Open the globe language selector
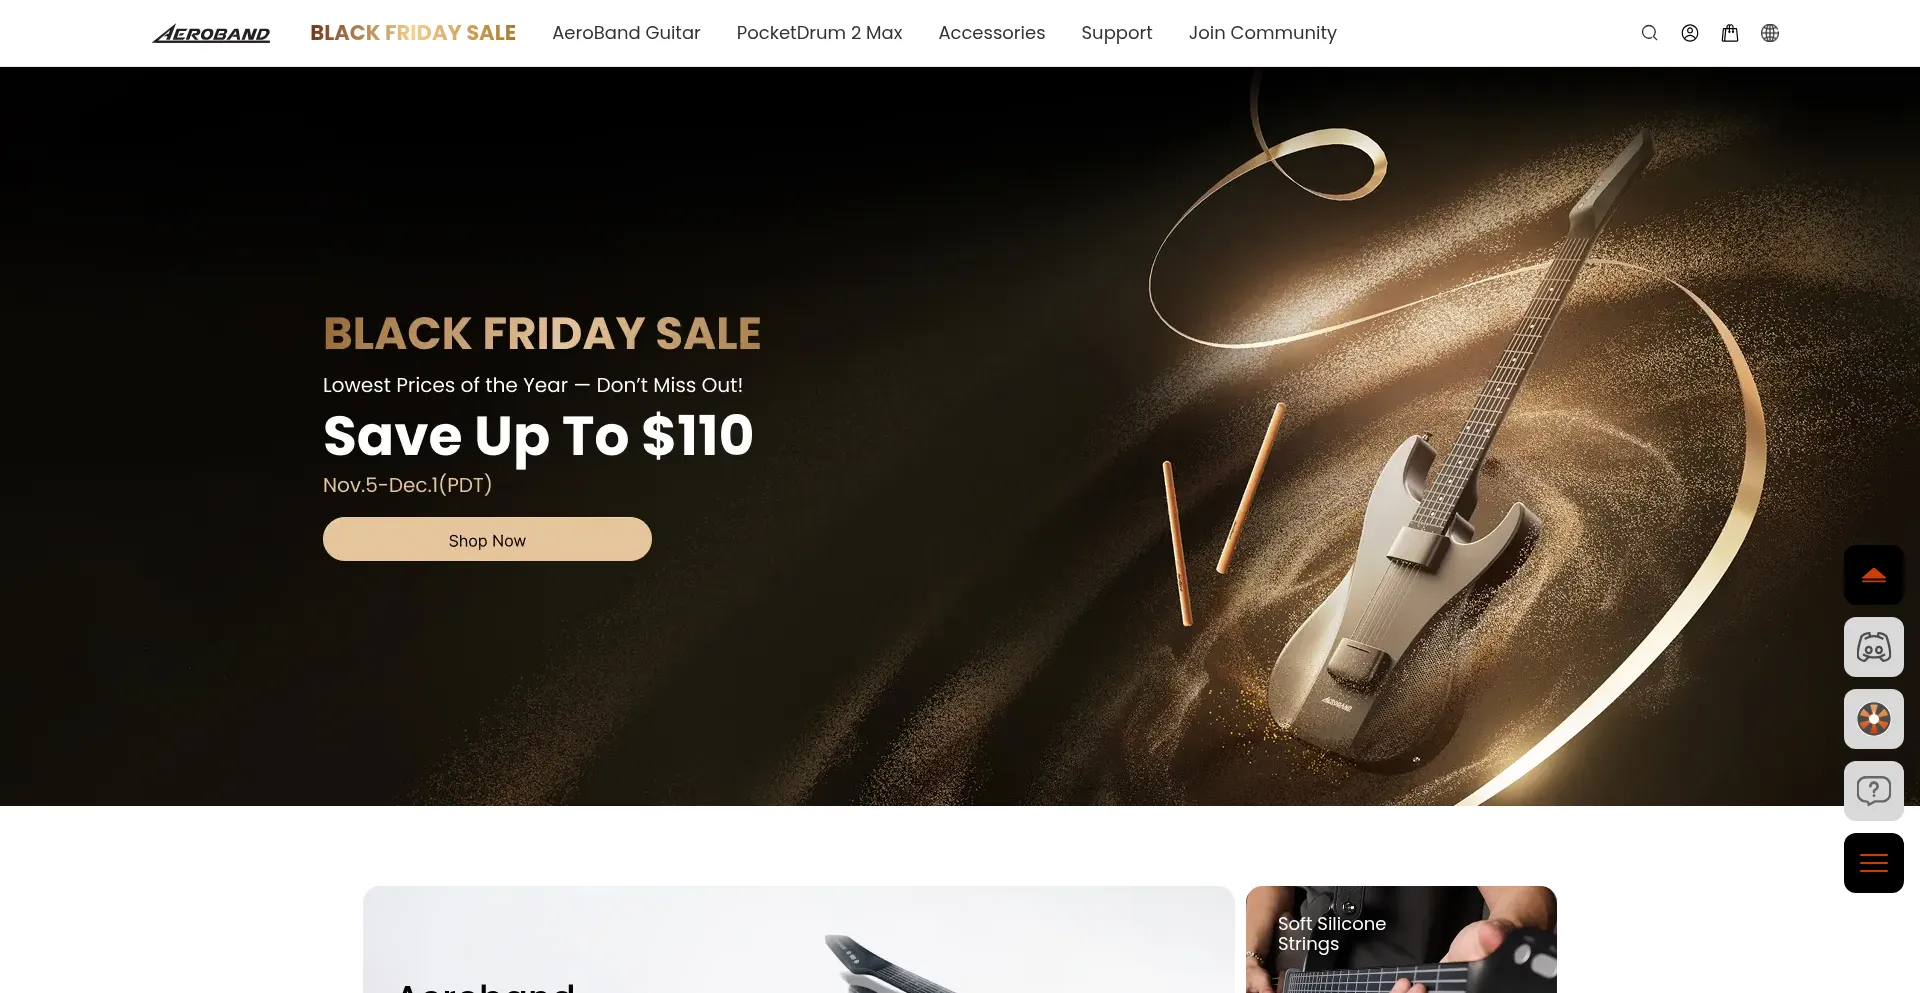The image size is (1920, 993). point(1770,33)
